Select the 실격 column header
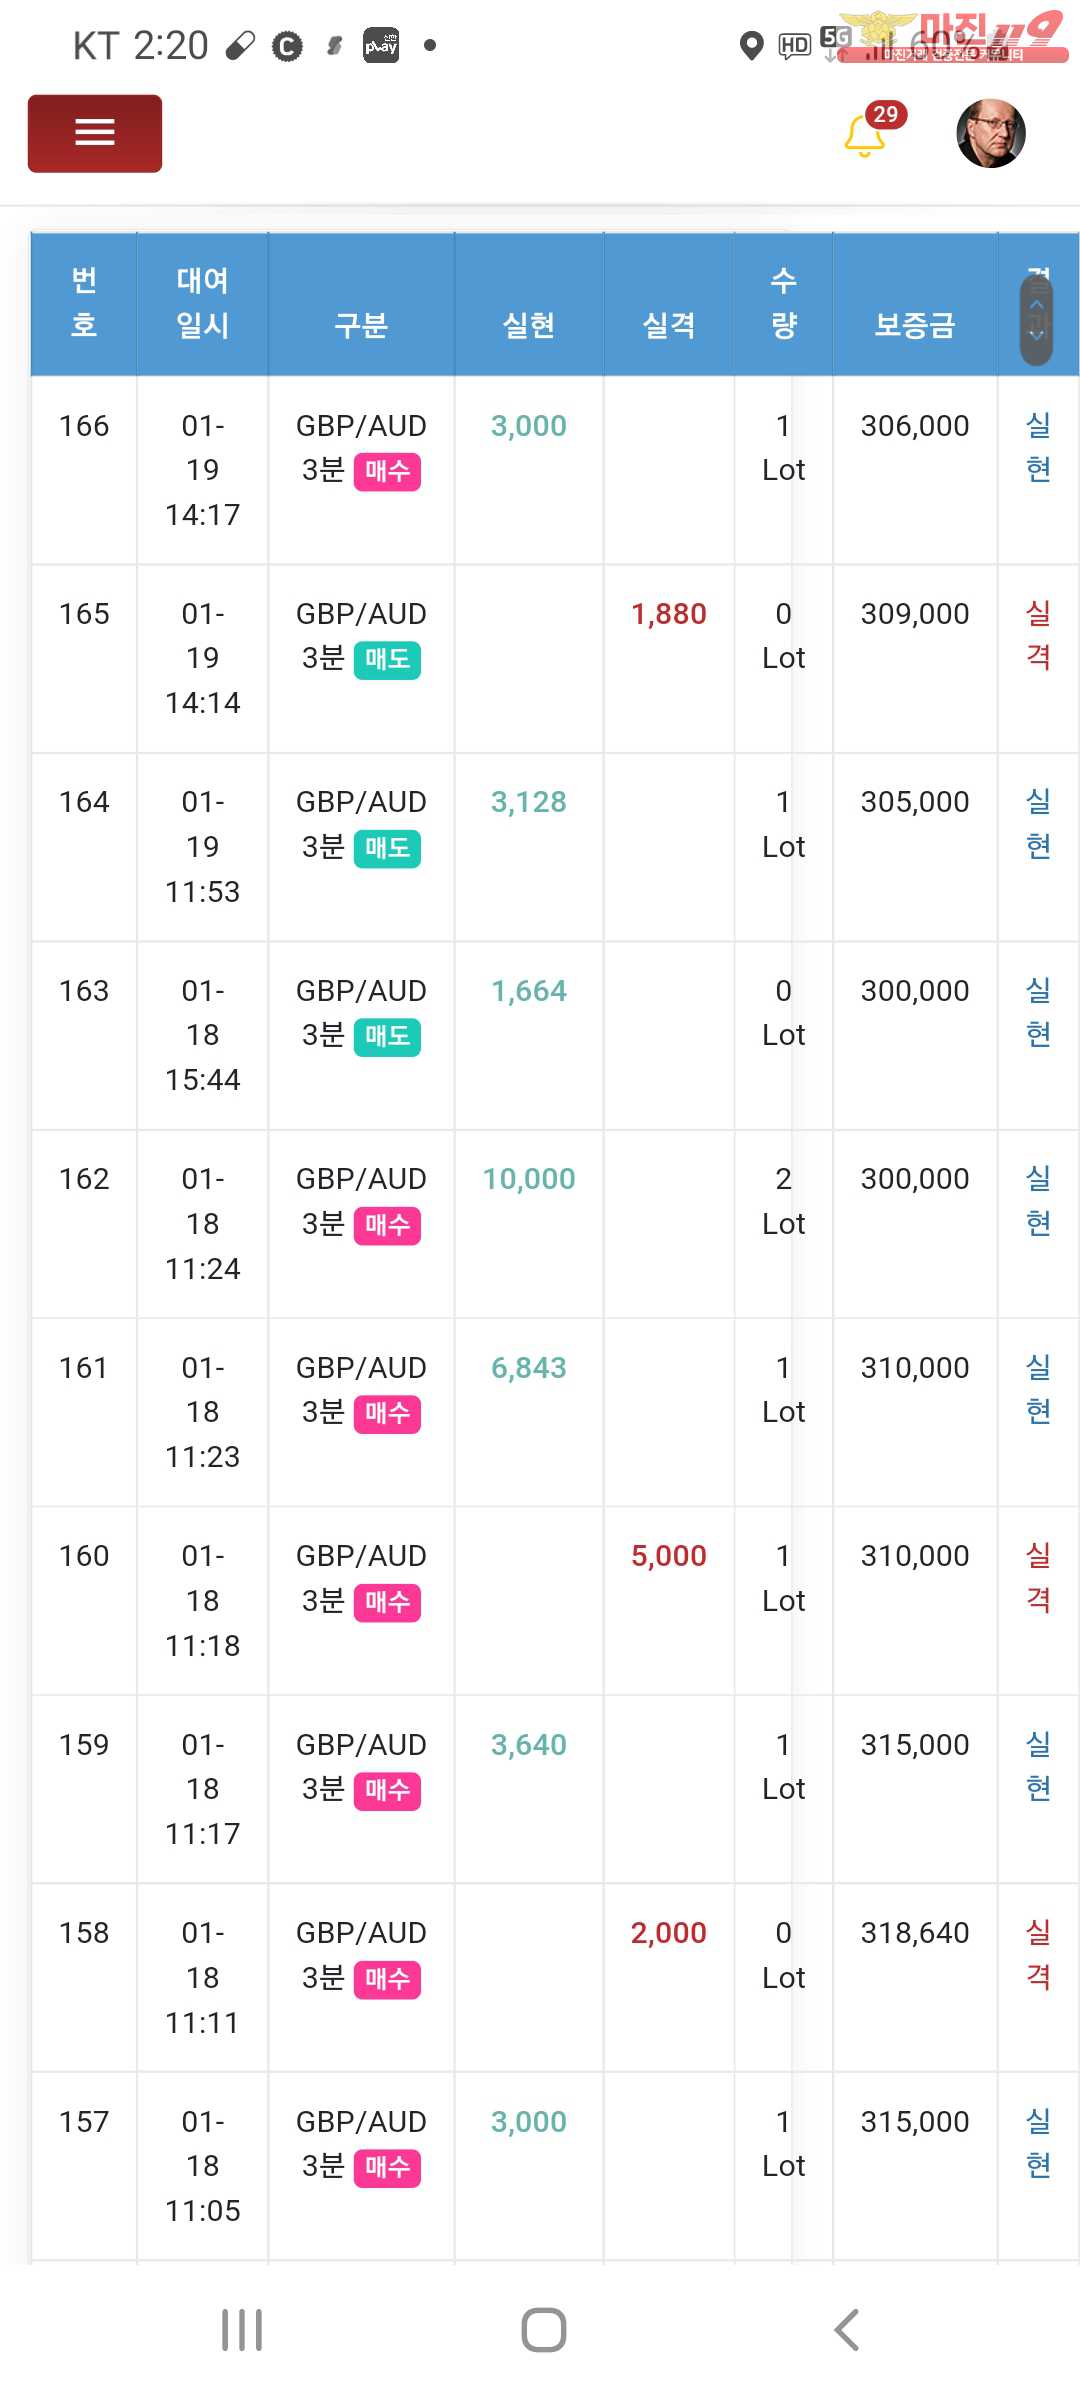This screenshot has width=1080, height=2400. (x=668, y=324)
